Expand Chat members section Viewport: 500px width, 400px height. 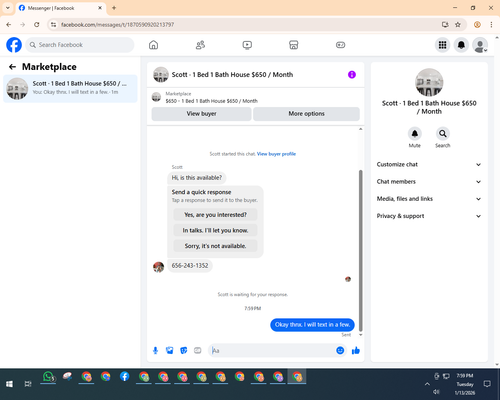(x=429, y=182)
